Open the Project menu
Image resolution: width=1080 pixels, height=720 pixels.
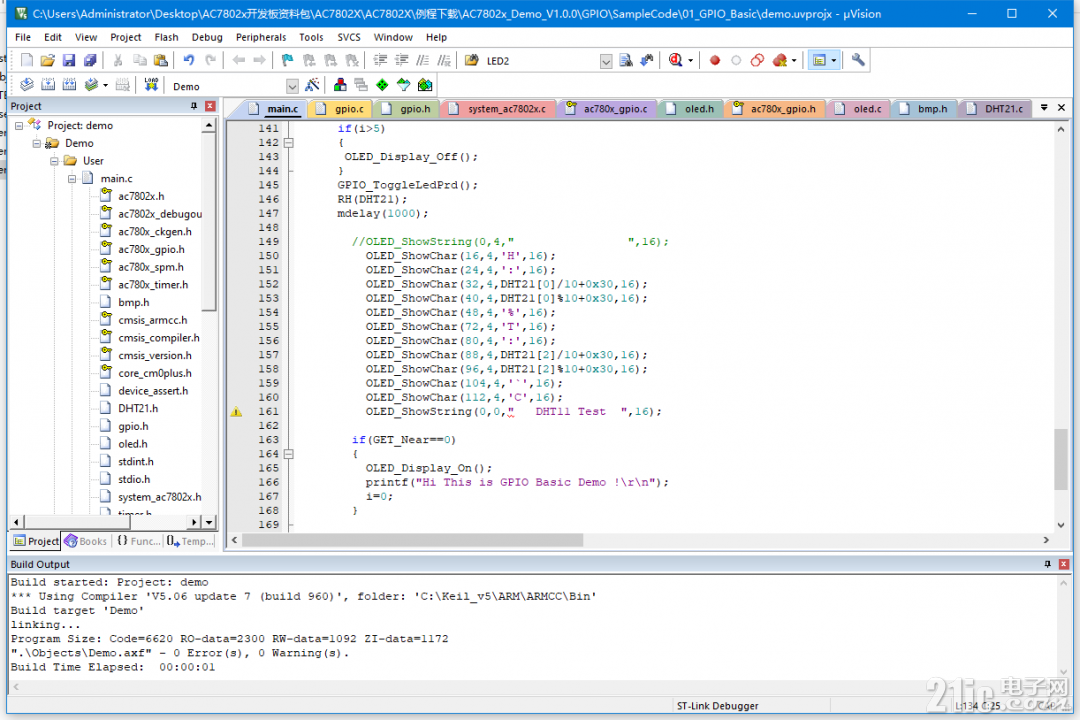pyautogui.click(x=125, y=37)
